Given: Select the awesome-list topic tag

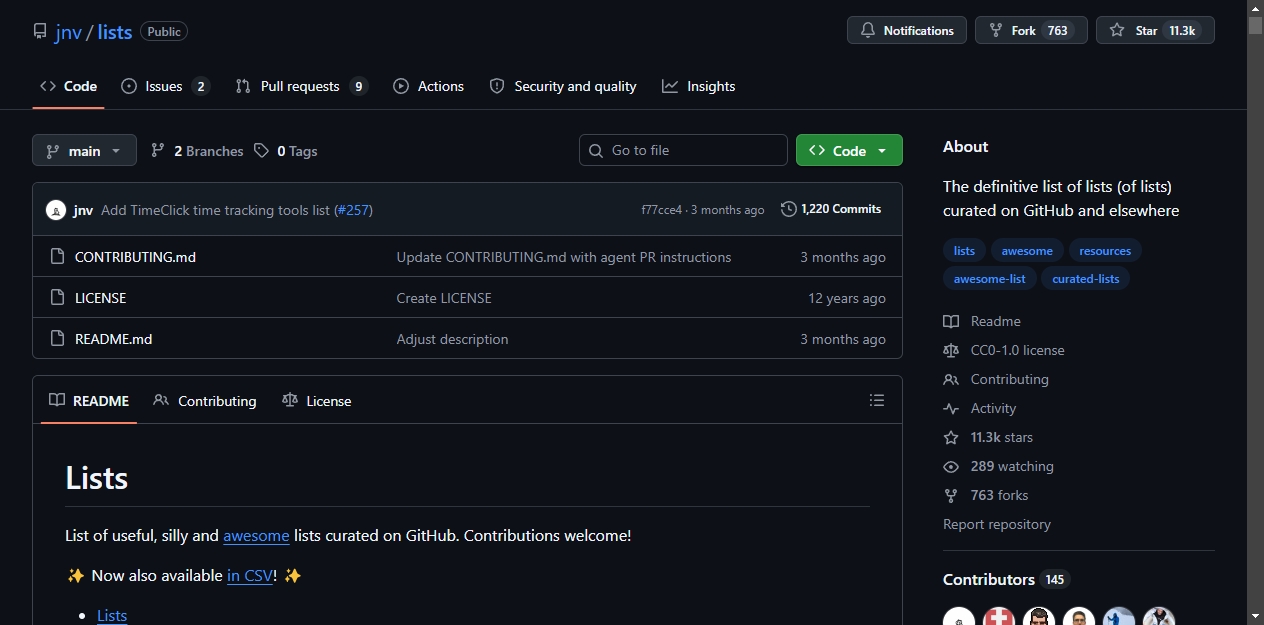Looking at the screenshot, I should click(989, 279).
